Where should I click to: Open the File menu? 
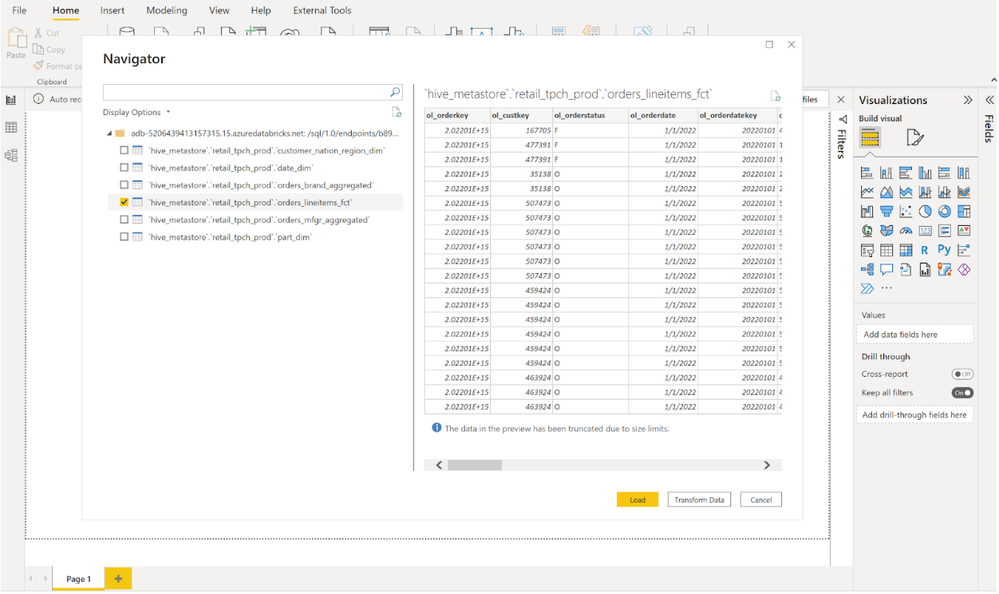pos(19,10)
